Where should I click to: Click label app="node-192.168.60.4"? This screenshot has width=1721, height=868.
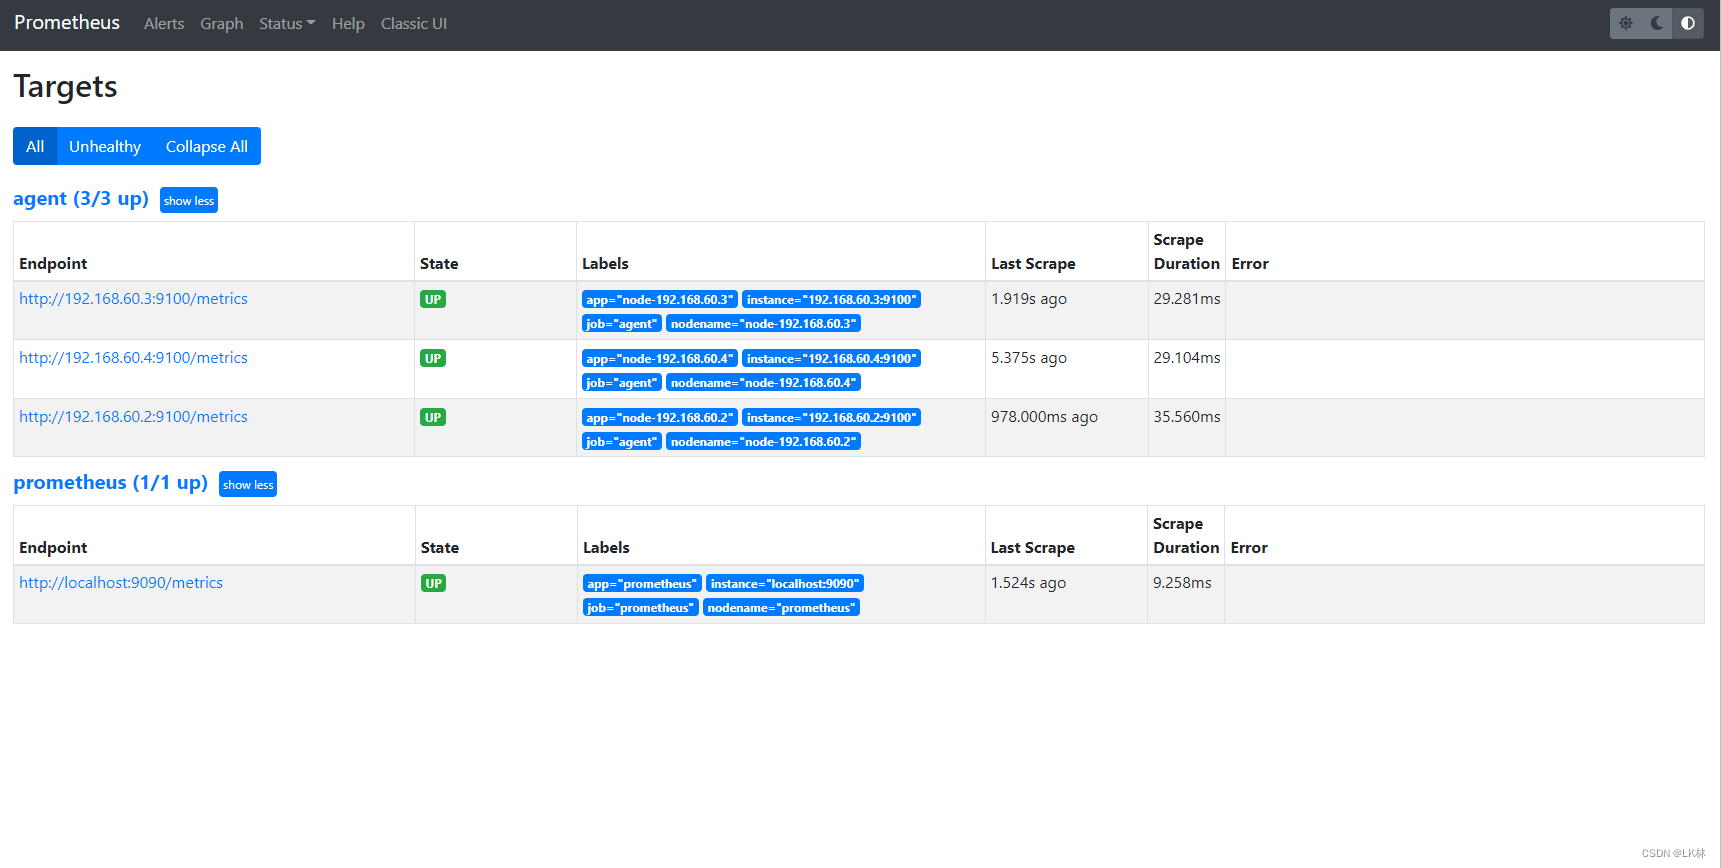(x=660, y=358)
